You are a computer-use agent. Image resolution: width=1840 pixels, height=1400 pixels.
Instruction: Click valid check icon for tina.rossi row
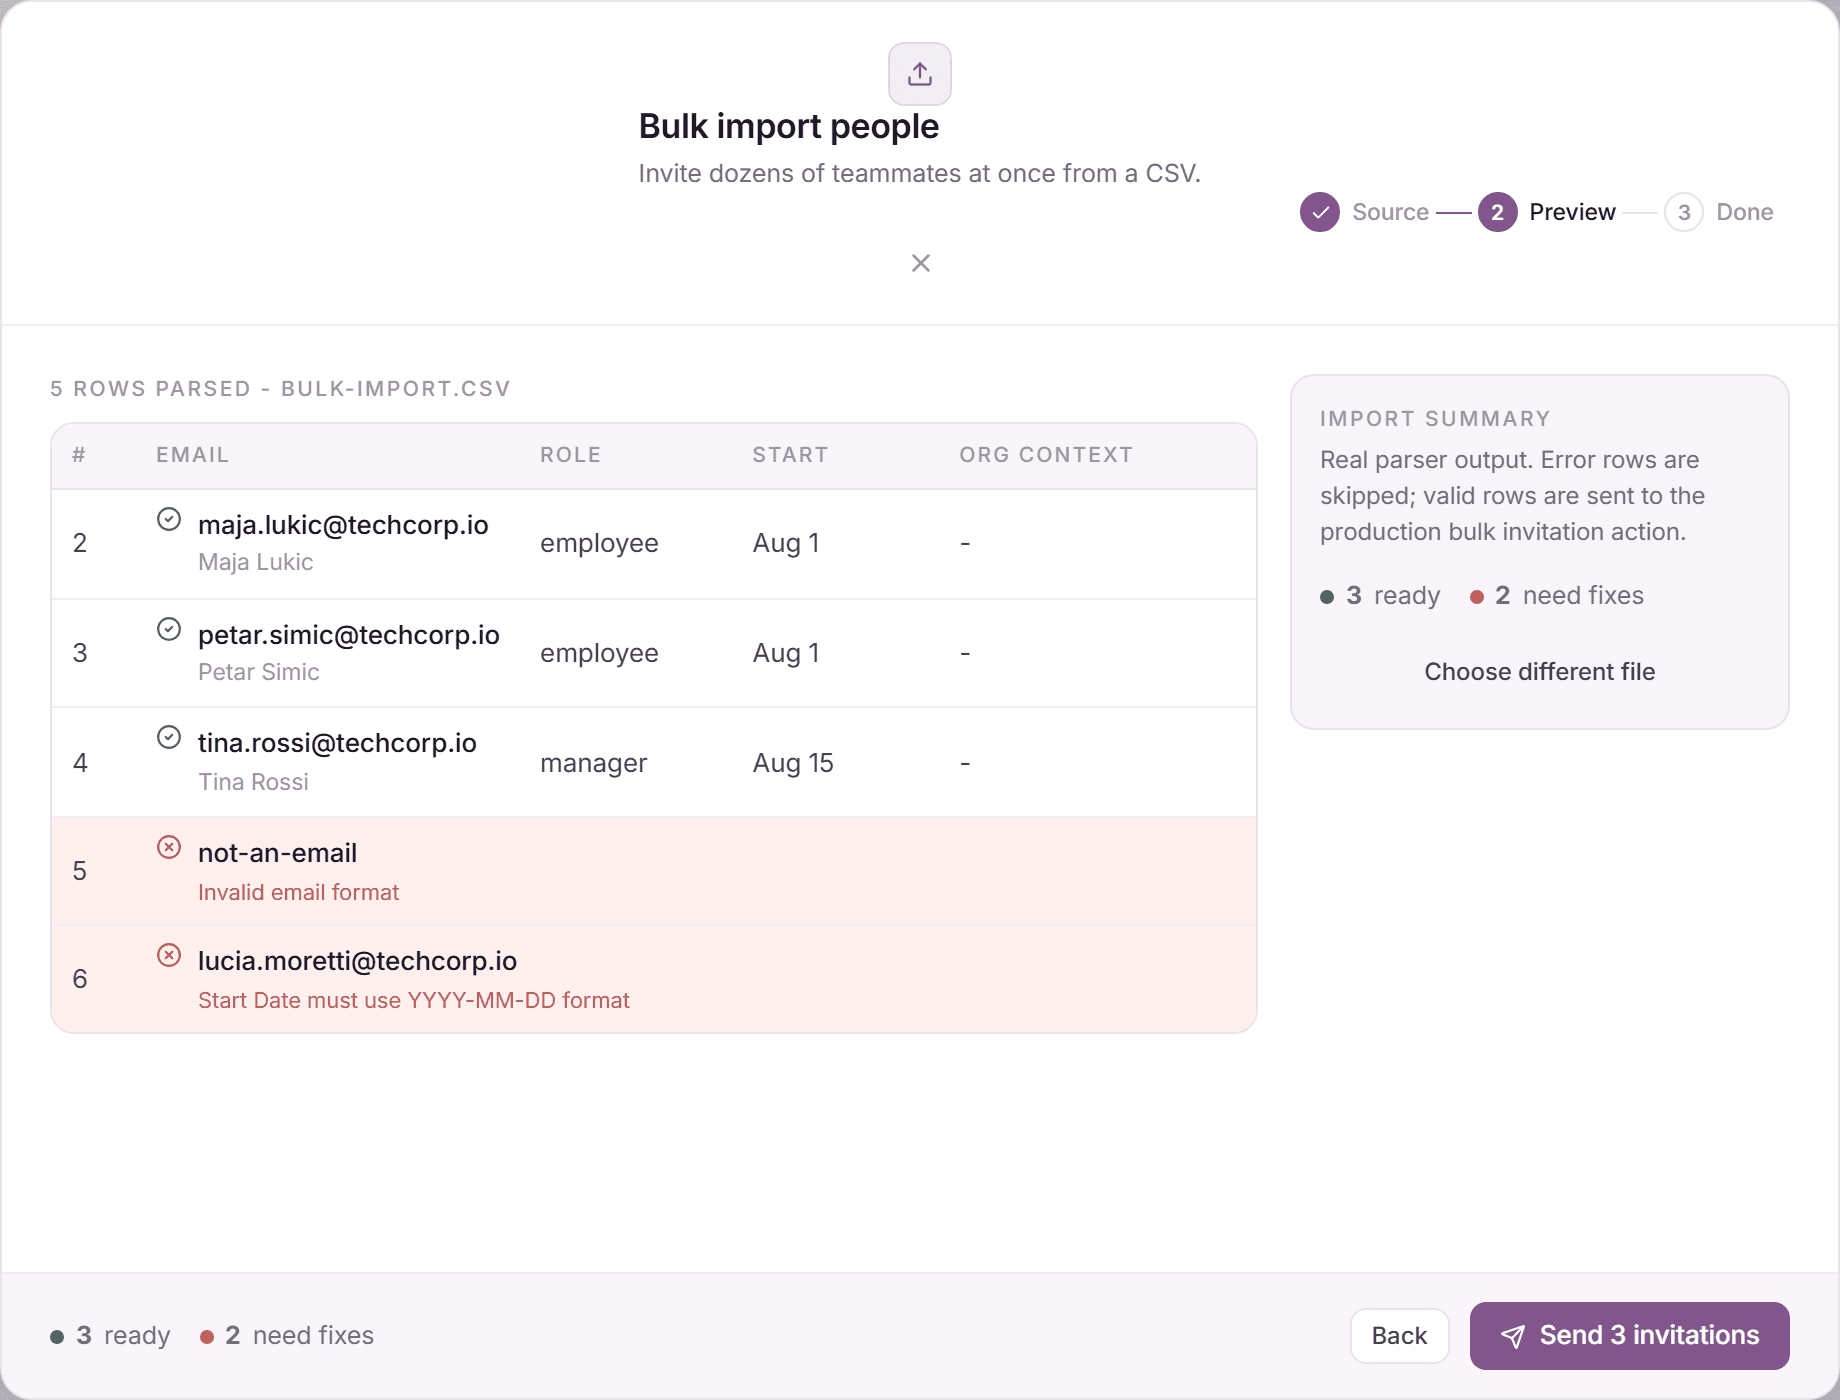[169, 737]
